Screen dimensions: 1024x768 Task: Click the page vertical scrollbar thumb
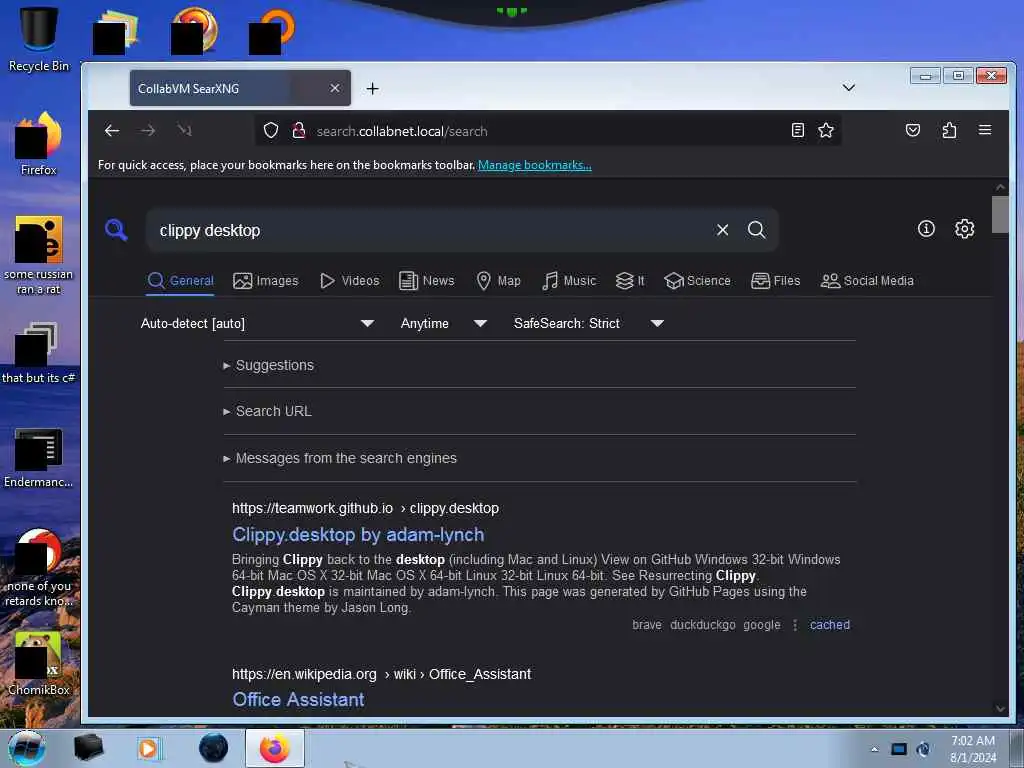pos(1000,214)
